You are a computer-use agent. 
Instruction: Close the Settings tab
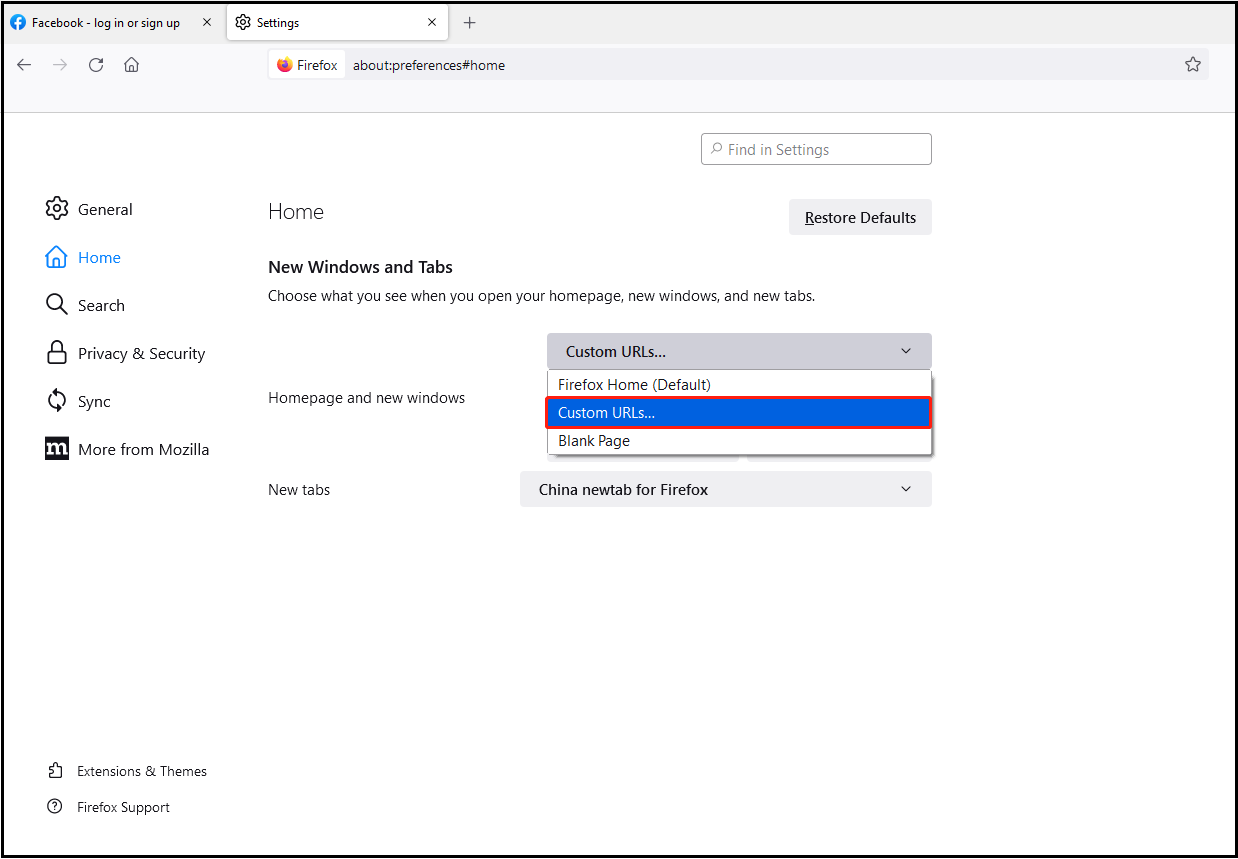pyautogui.click(x=432, y=22)
